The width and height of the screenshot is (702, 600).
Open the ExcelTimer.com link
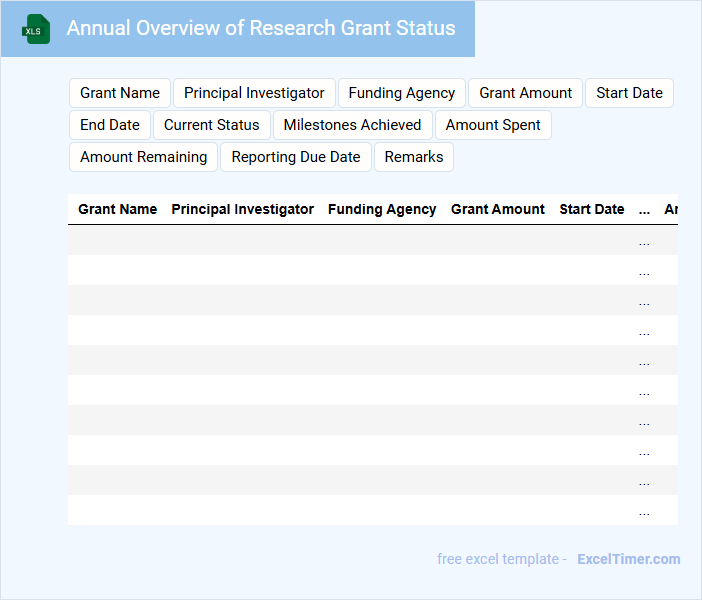[628, 559]
